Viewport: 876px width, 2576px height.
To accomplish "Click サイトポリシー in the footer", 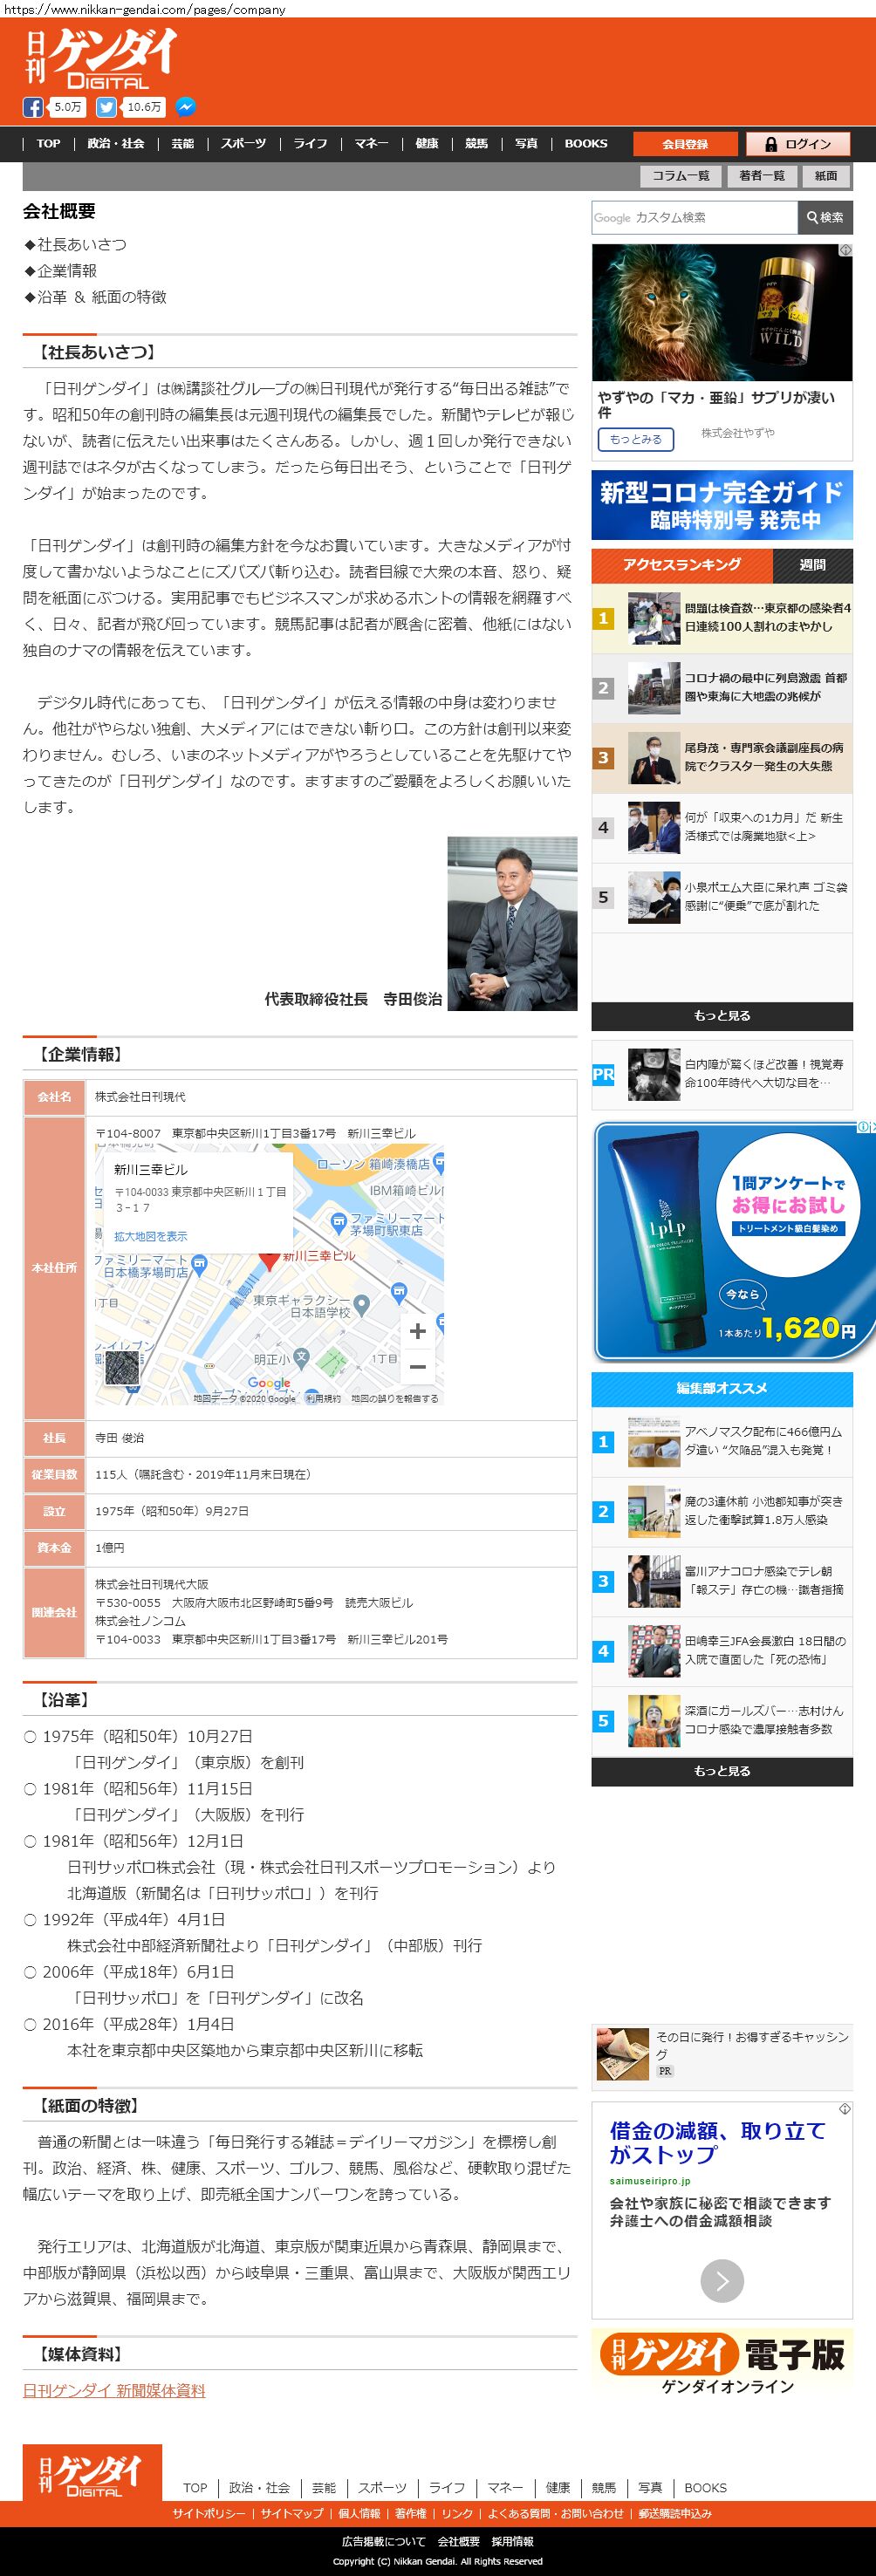I will (x=208, y=2514).
